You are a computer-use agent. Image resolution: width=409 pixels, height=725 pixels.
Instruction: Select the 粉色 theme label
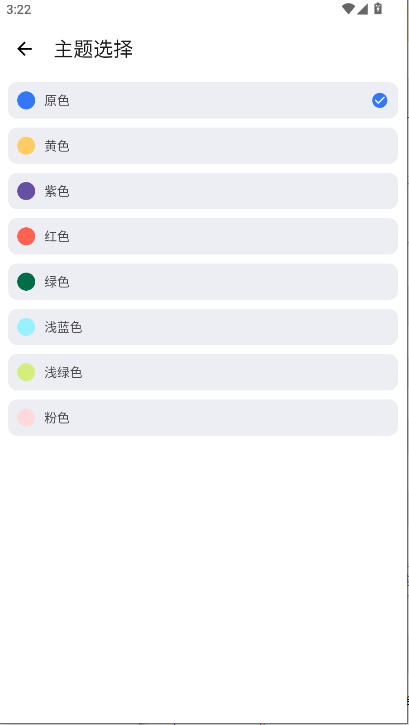click(57, 418)
